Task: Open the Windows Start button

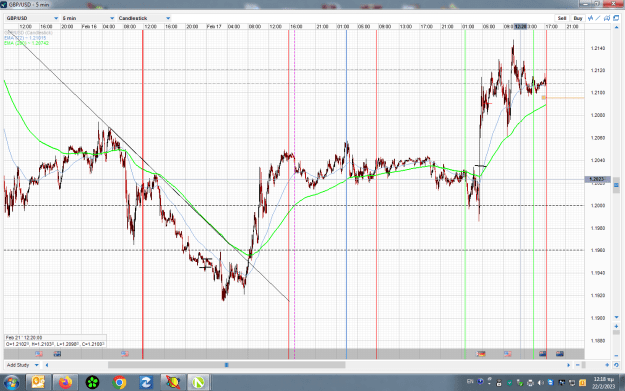Action: tap(11, 383)
